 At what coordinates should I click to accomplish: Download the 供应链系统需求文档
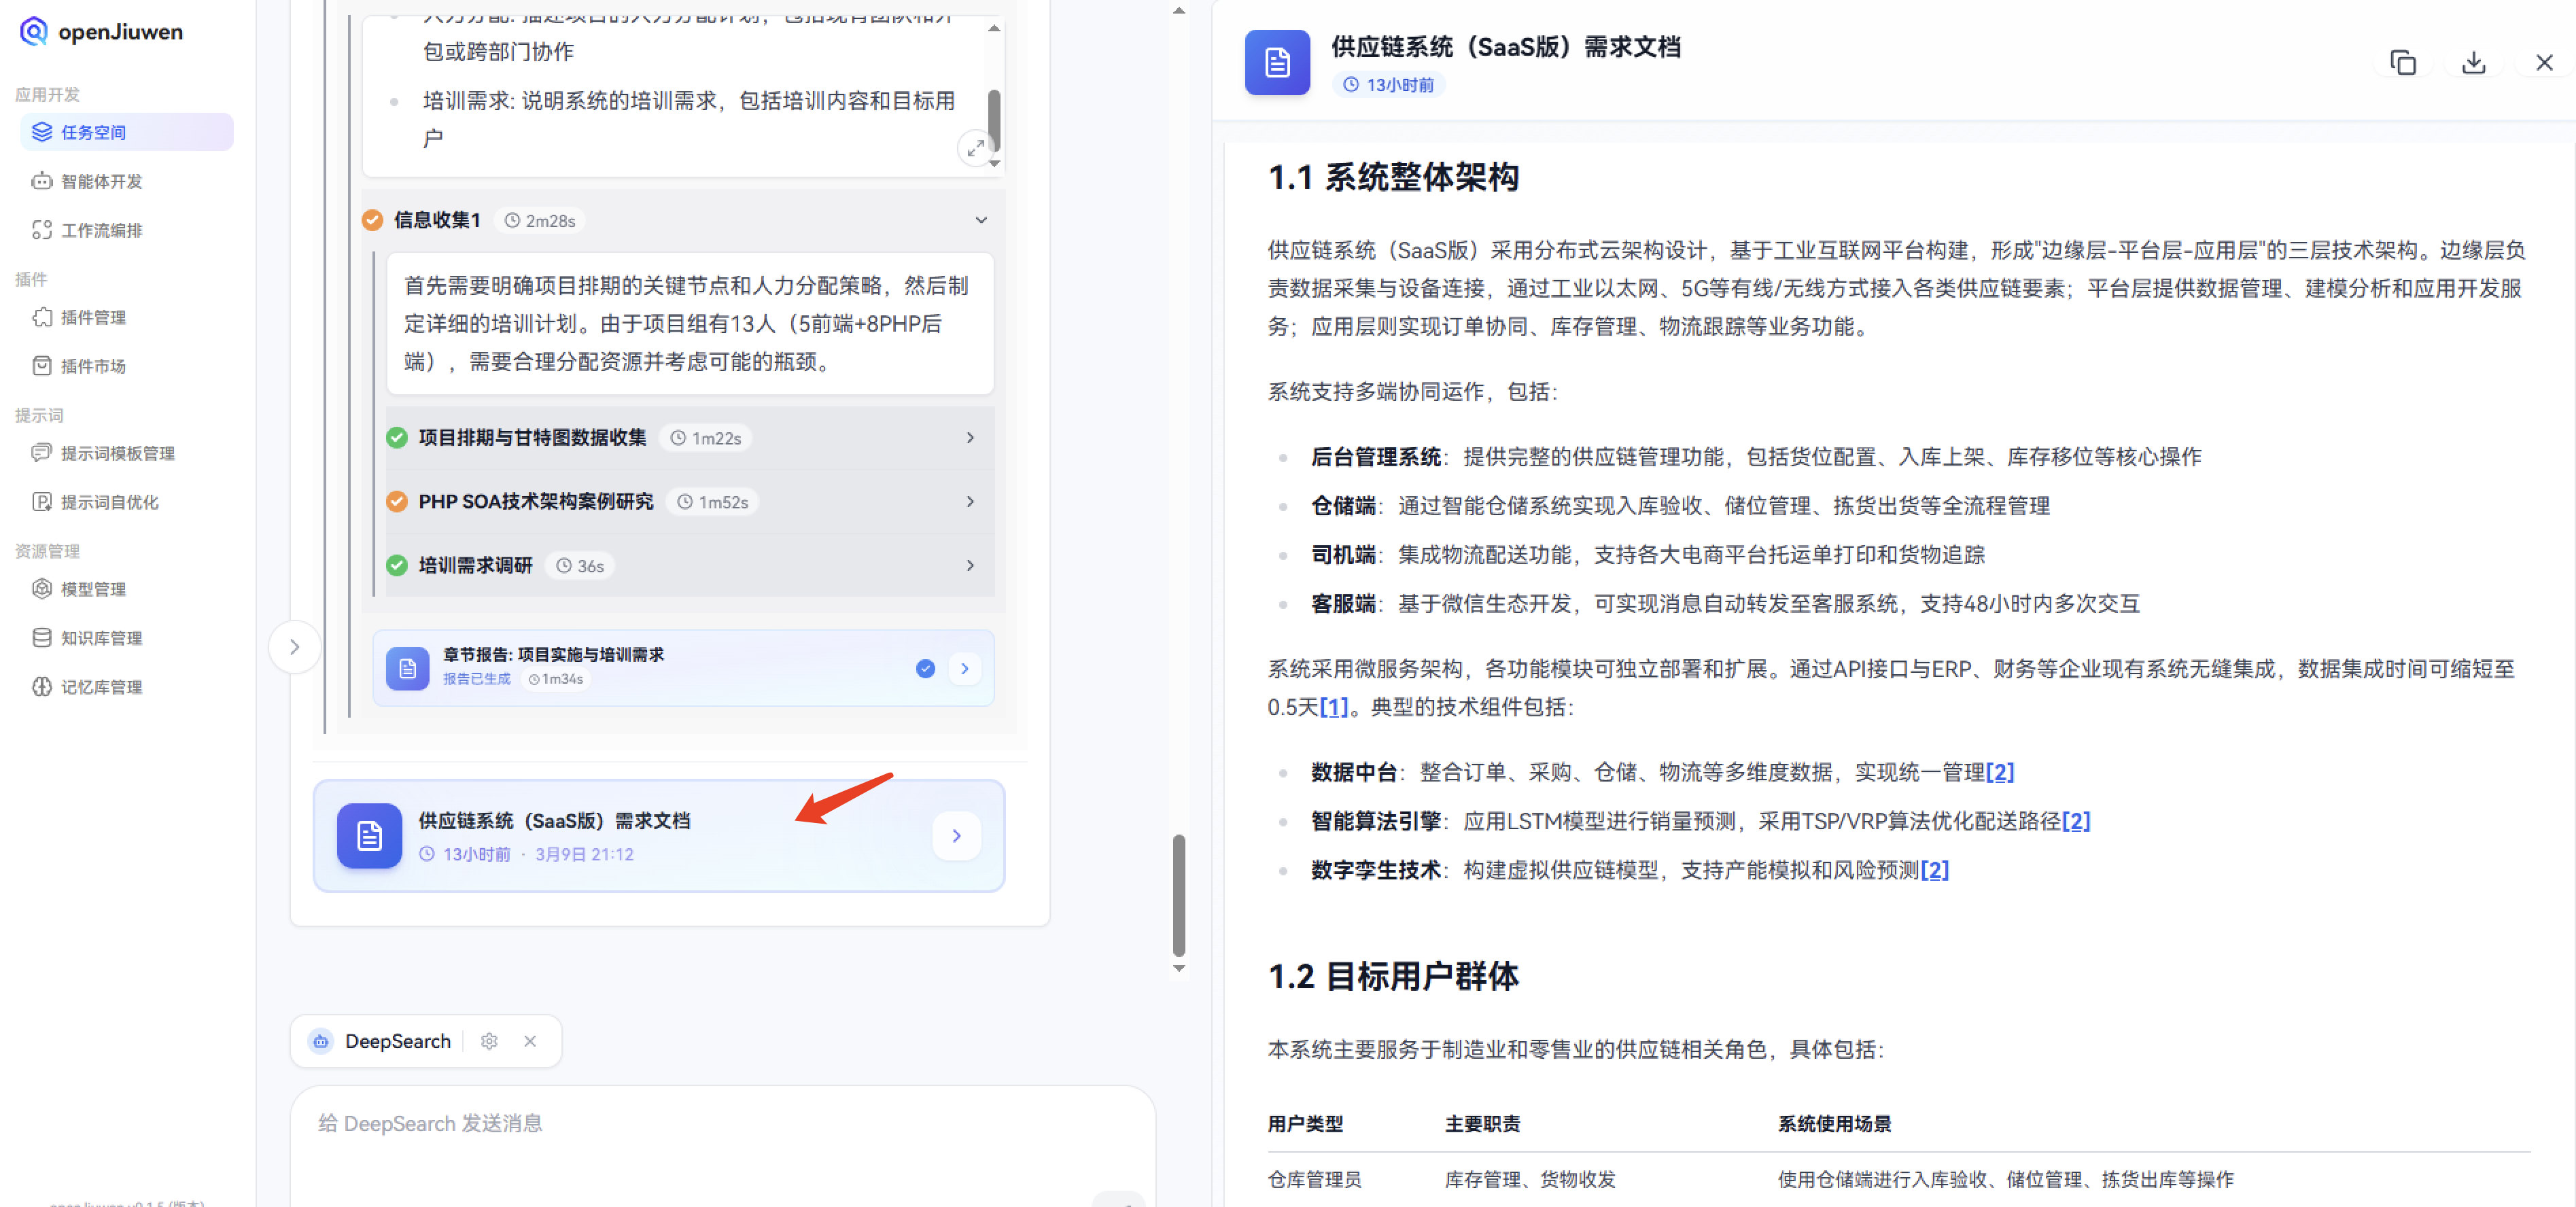2474,62
